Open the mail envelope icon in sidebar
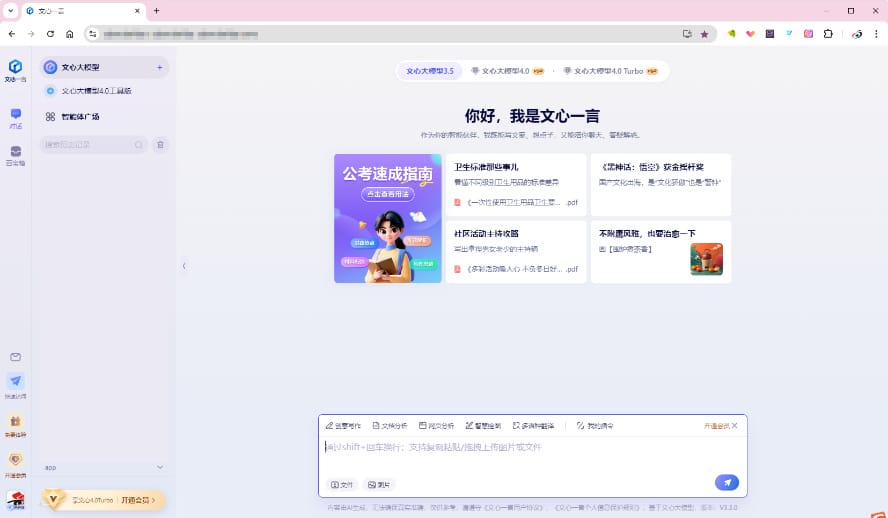Screen dimensions: 888x518 tap(15, 357)
